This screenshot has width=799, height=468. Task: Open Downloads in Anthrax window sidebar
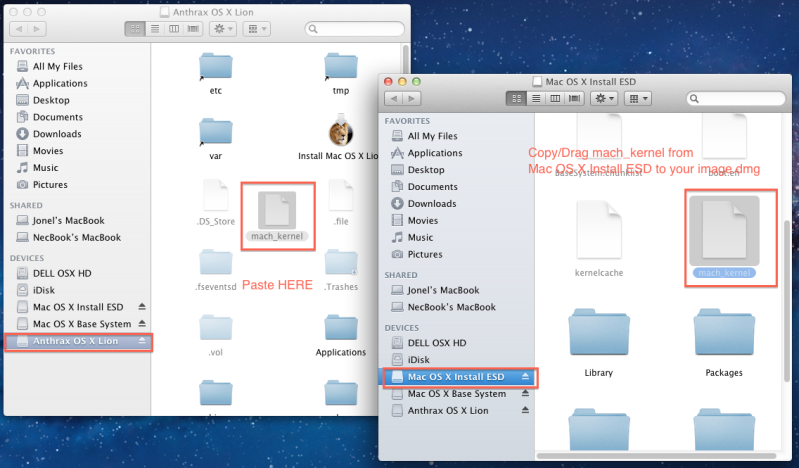point(57,134)
